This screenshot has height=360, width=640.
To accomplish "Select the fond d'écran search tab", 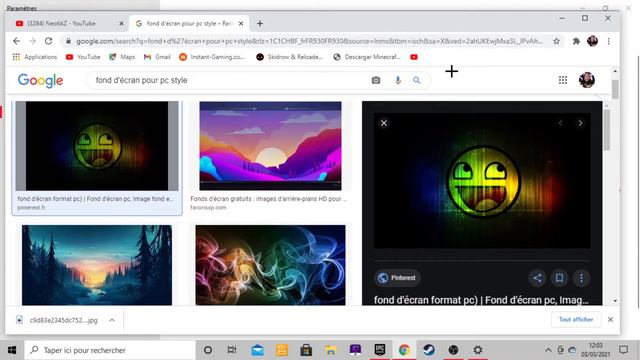I will point(188,24).
